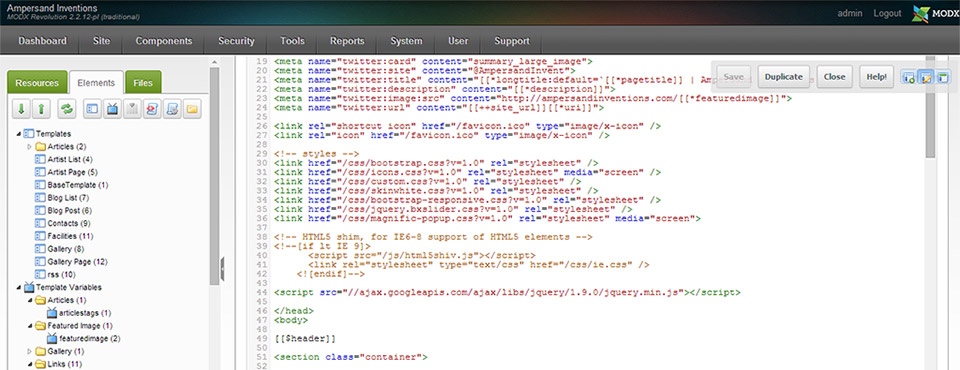
Task: Collapse the Links (11) folder
Action: [30, 364]
